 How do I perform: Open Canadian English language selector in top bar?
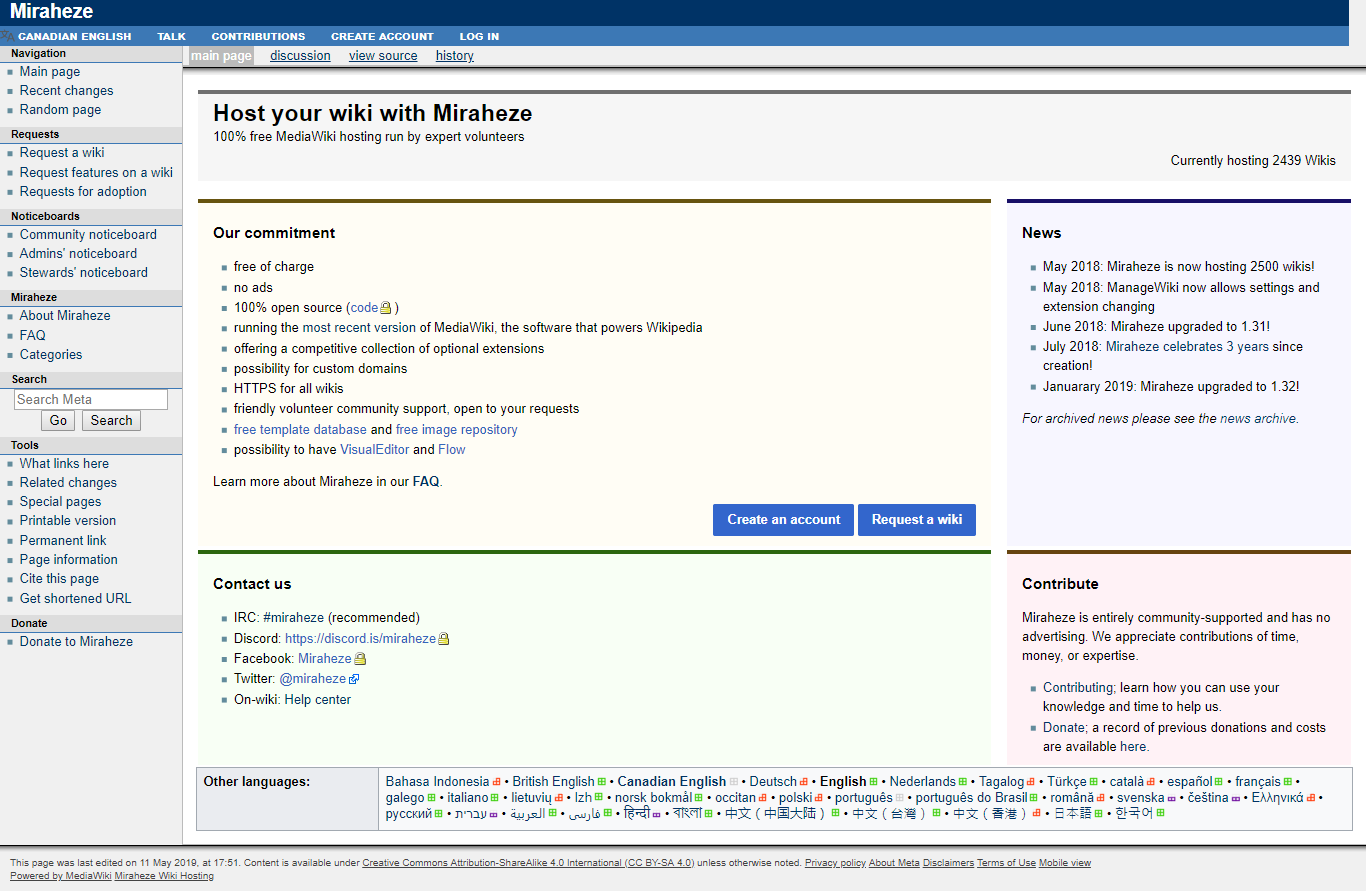pos(75,36)
